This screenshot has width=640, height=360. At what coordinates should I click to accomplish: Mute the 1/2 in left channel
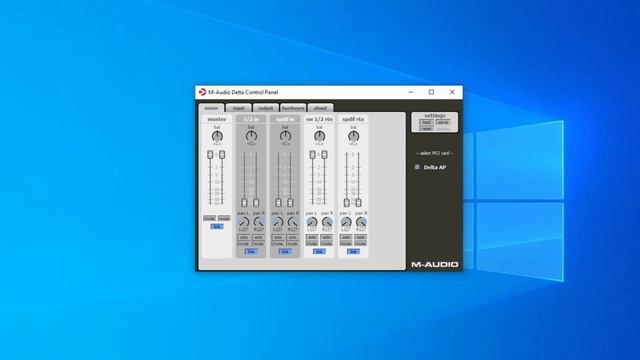click(244, 243)
